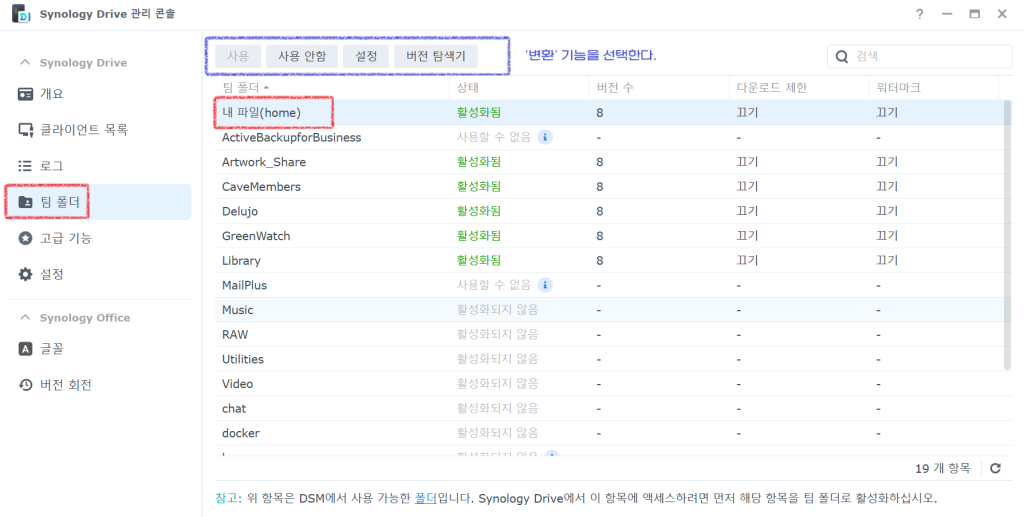Click the 설정 toolbar button

[x=366, y=56]
